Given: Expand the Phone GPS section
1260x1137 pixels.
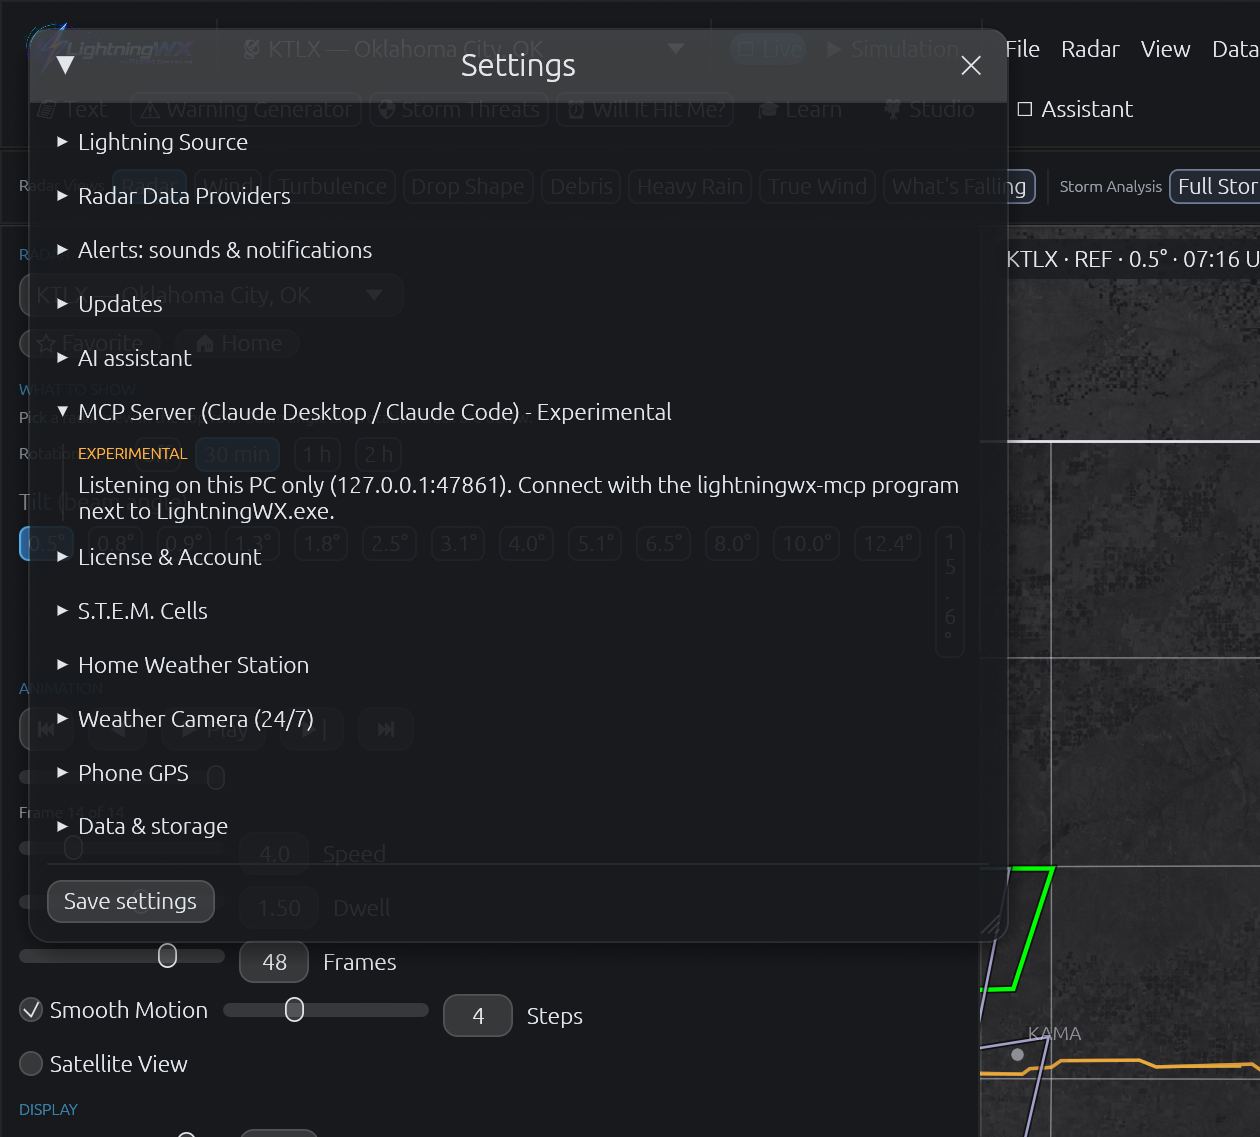Looking at the screenshot, I should (123, 773).
